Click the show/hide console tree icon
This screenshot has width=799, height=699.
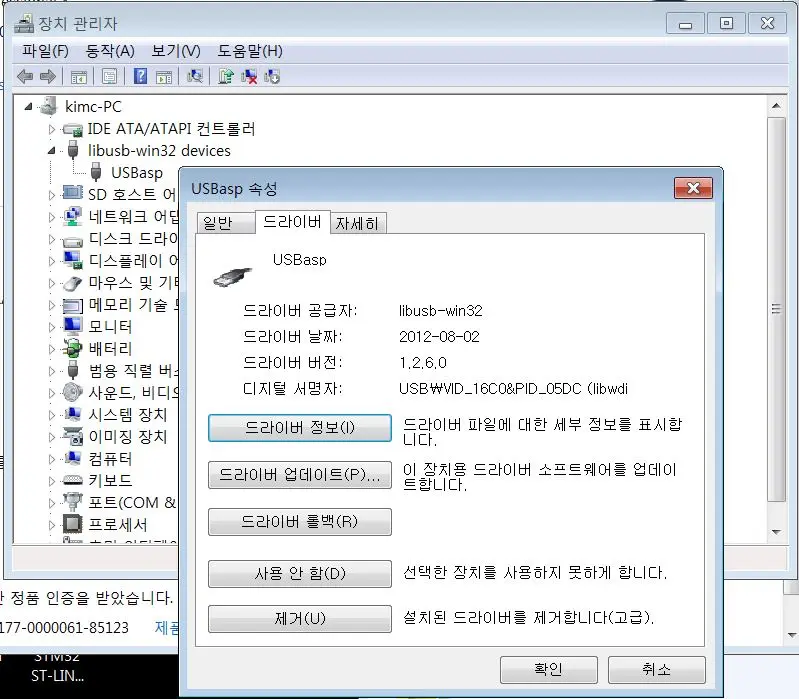78,77
